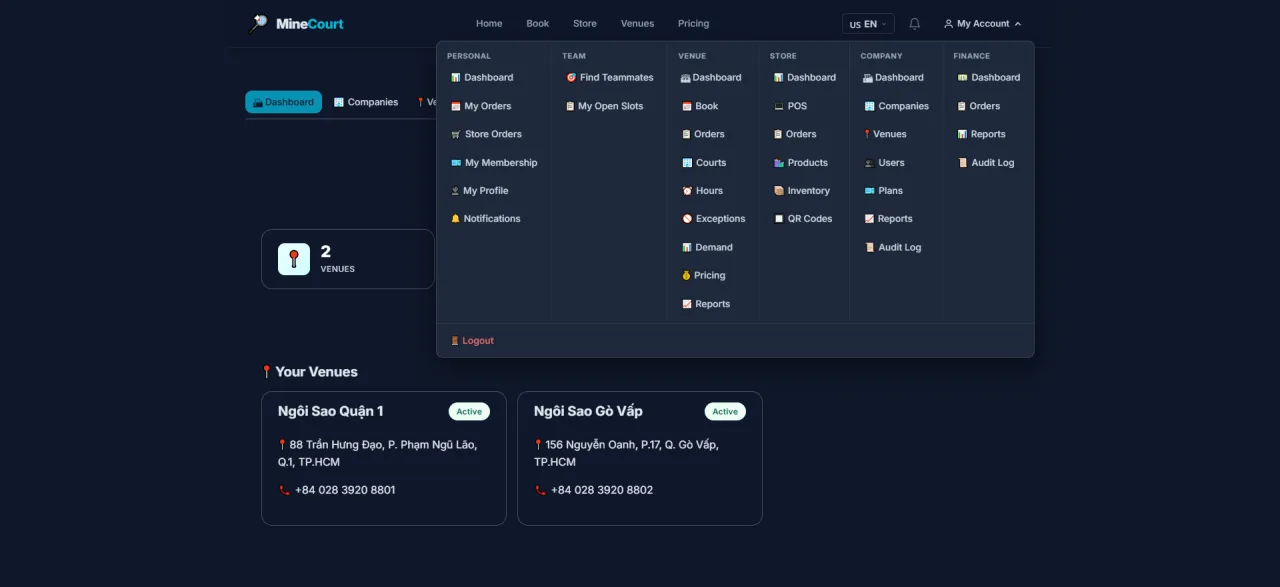Click the venue pin icon tile

pos(294,259)
